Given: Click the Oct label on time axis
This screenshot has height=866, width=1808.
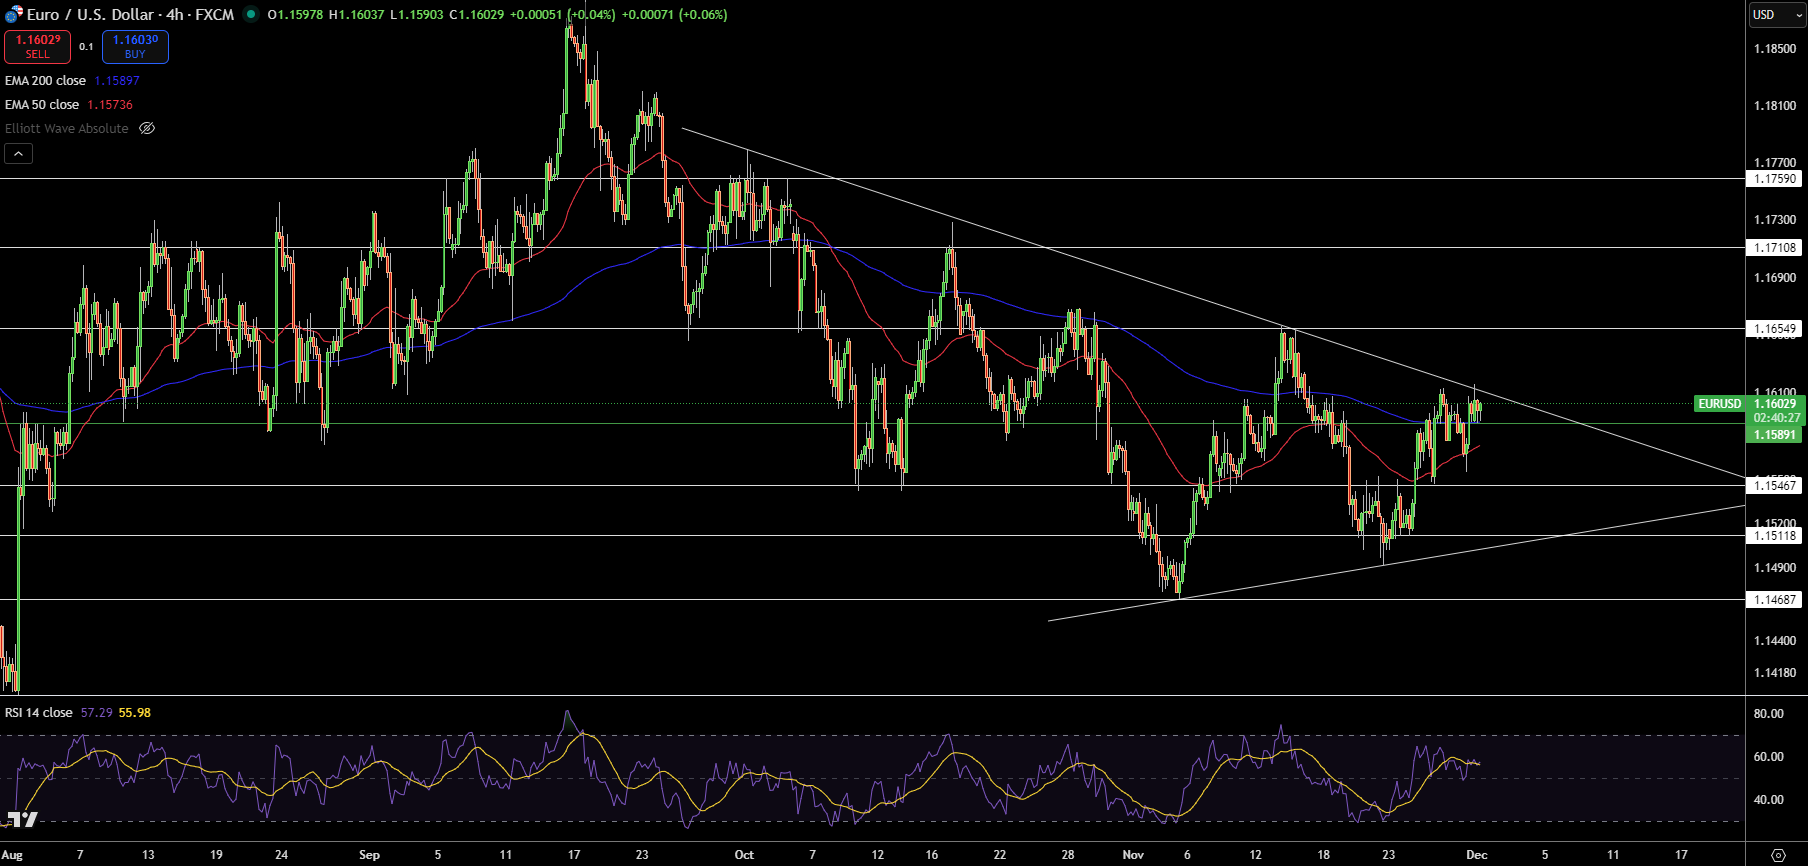Looking at the screenshot, I should coord(744,854).
